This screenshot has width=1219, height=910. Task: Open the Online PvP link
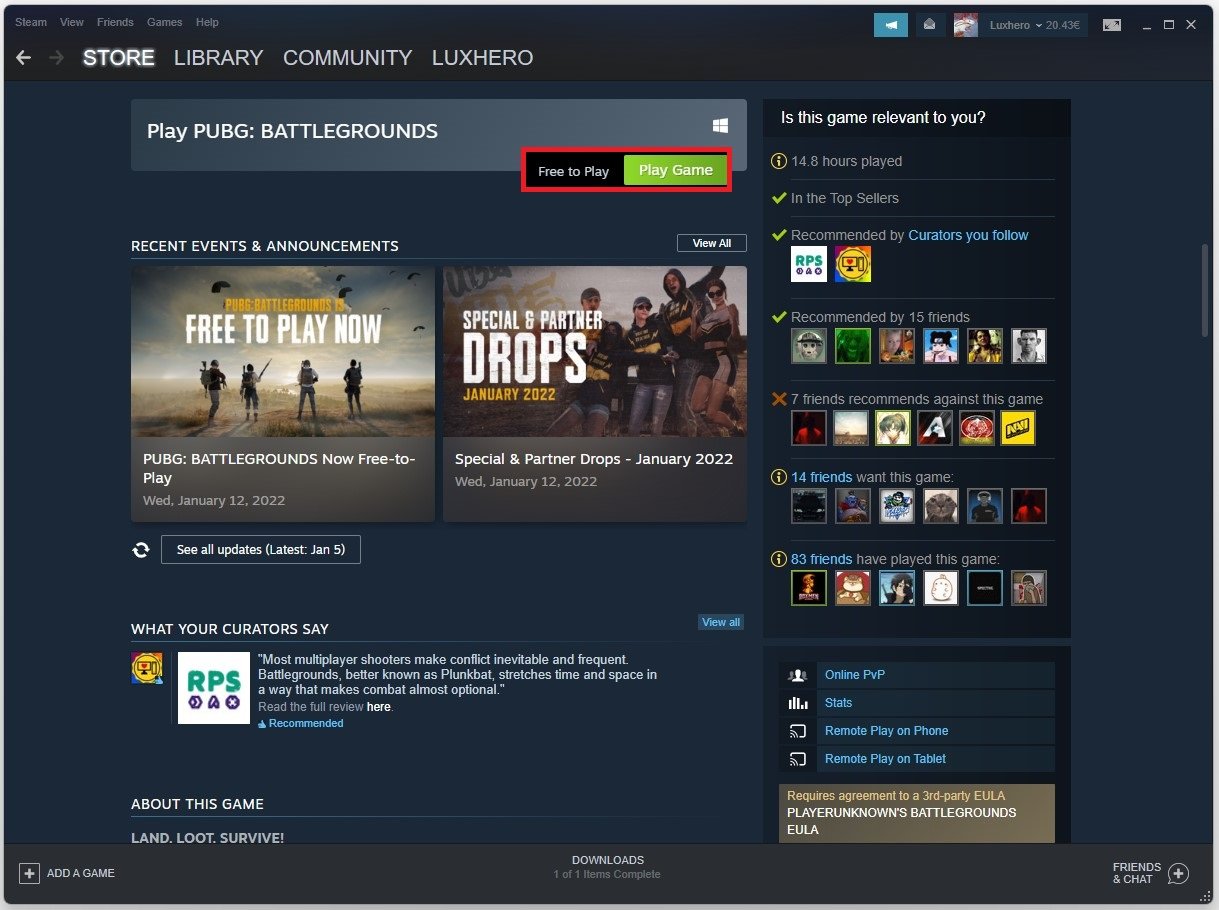855,675
